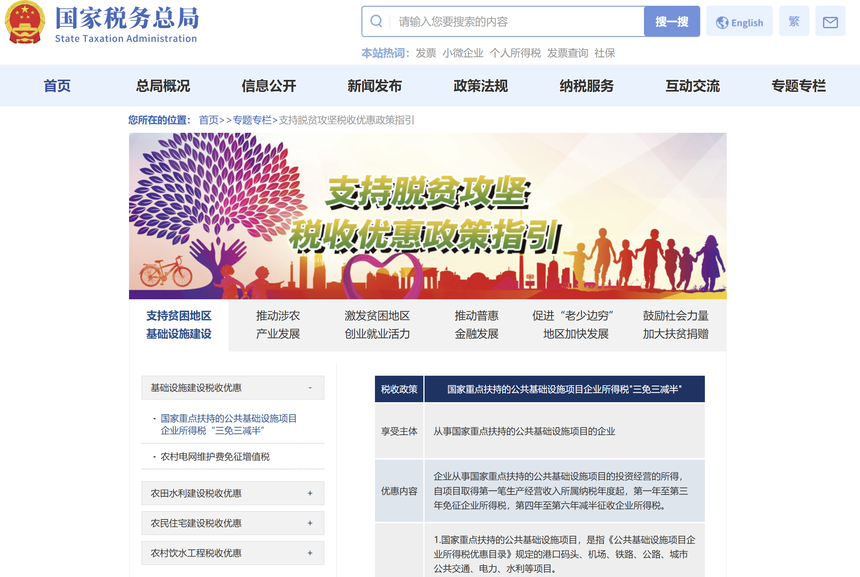Open 信息公开 navigation menu
This screenshot has width=860, height=577.
[269, 86]
